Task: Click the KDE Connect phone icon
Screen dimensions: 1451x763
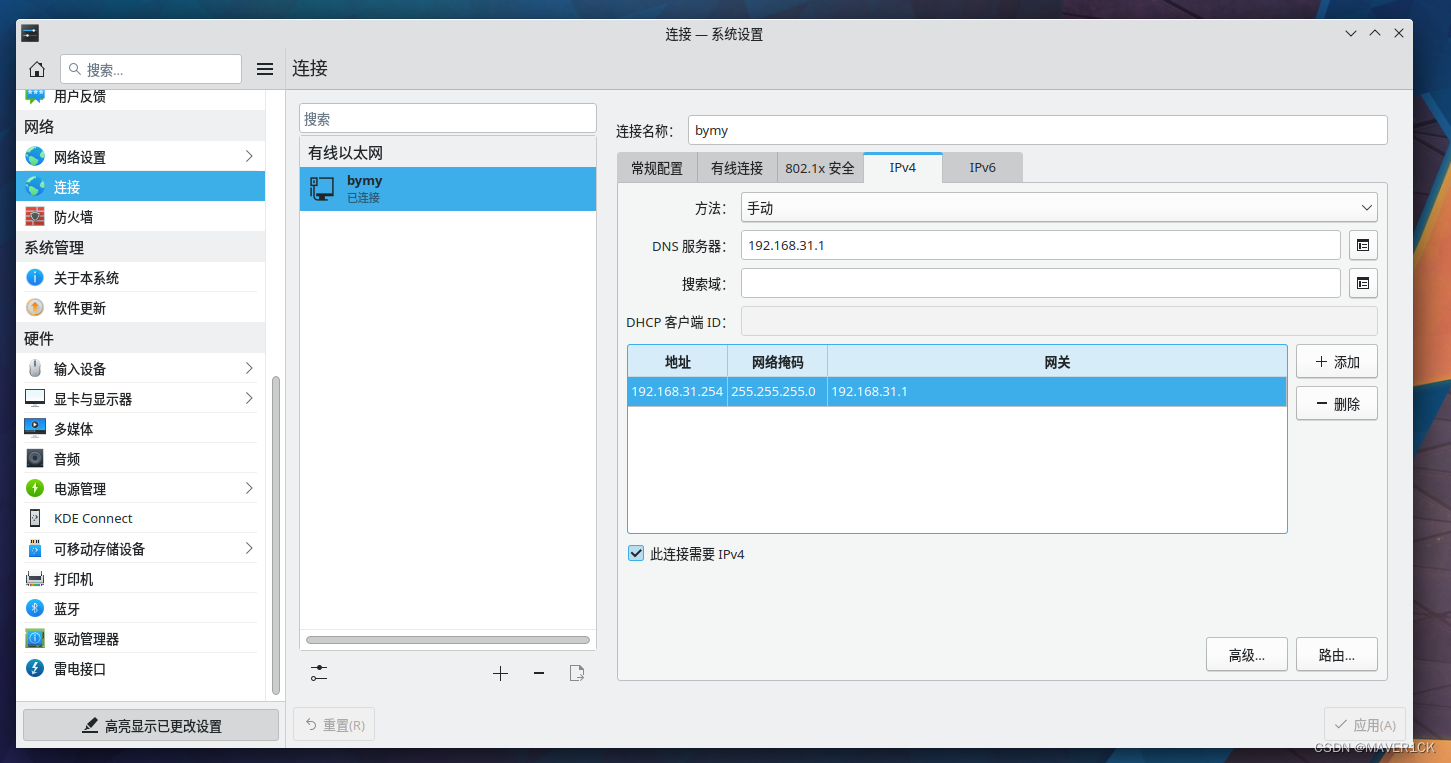Action: click(x=35, y=518)
